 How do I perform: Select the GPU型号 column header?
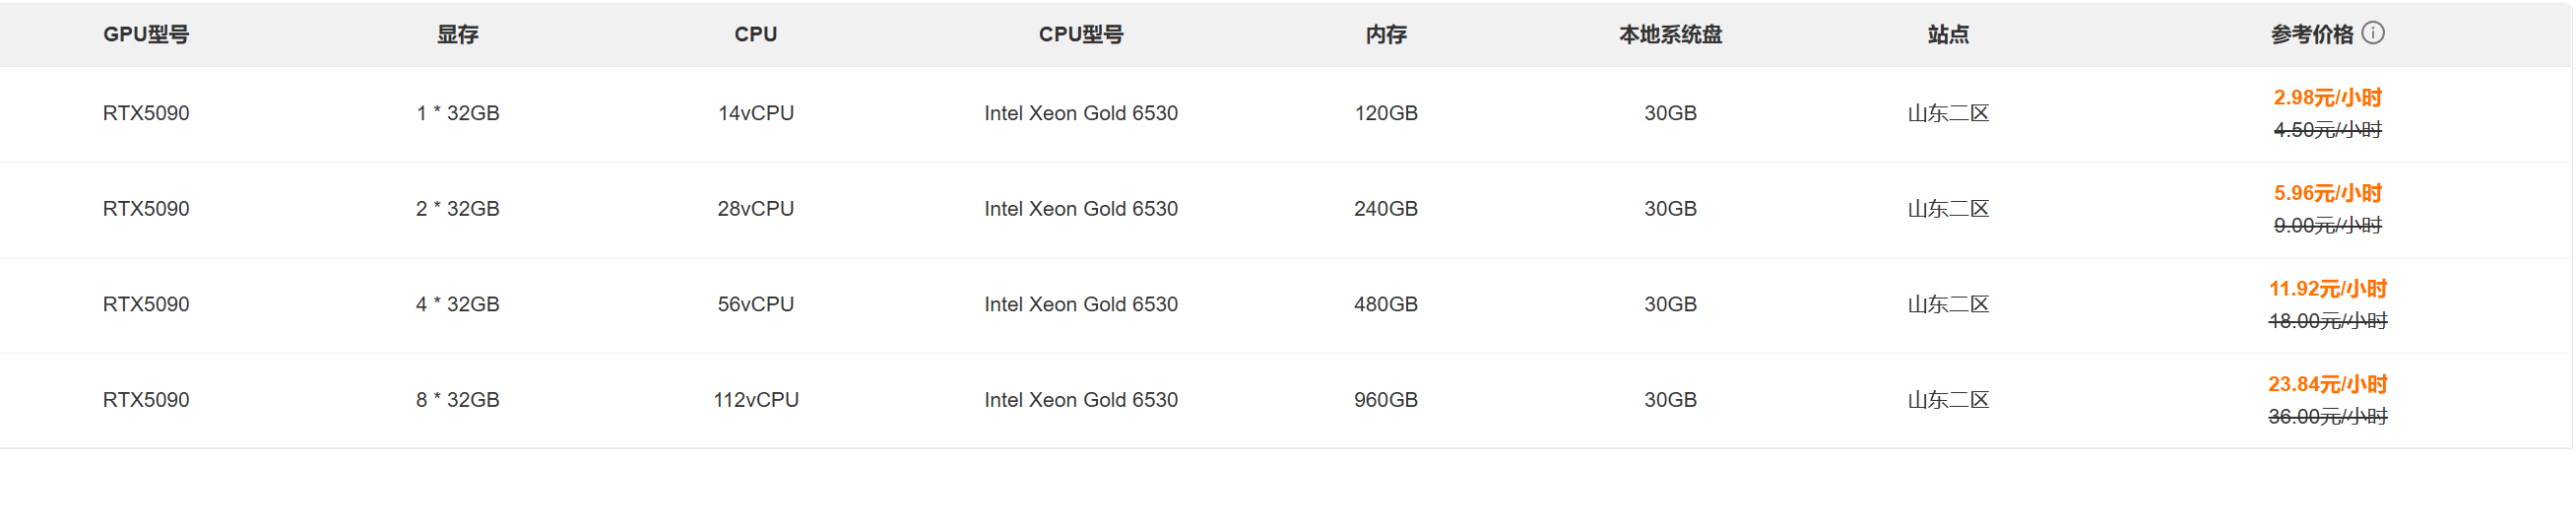(x=146, y=34)
